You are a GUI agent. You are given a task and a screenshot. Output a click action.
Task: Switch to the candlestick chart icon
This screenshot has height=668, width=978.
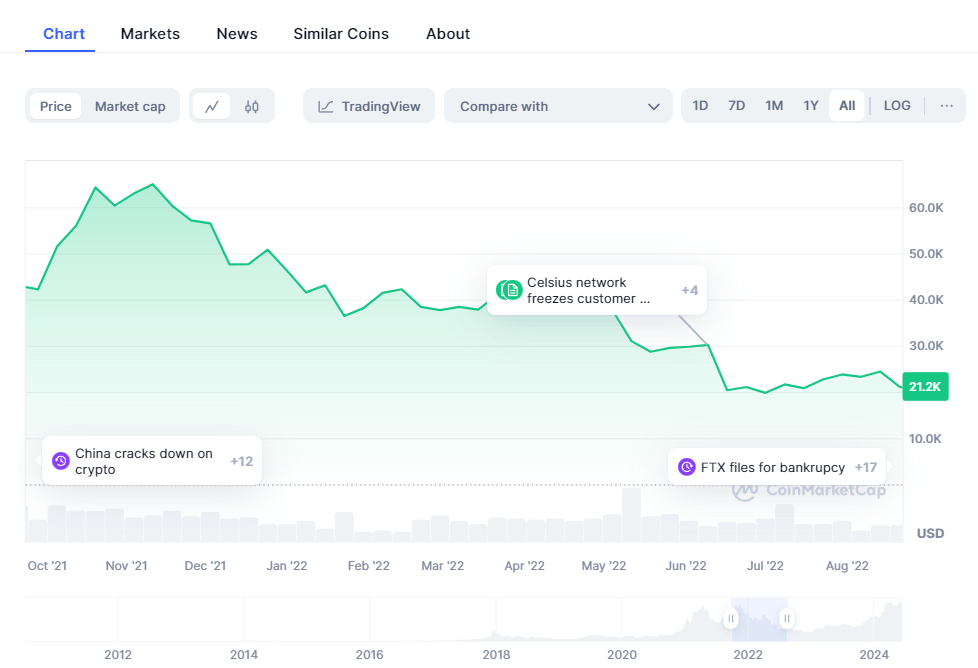[250, 105]
